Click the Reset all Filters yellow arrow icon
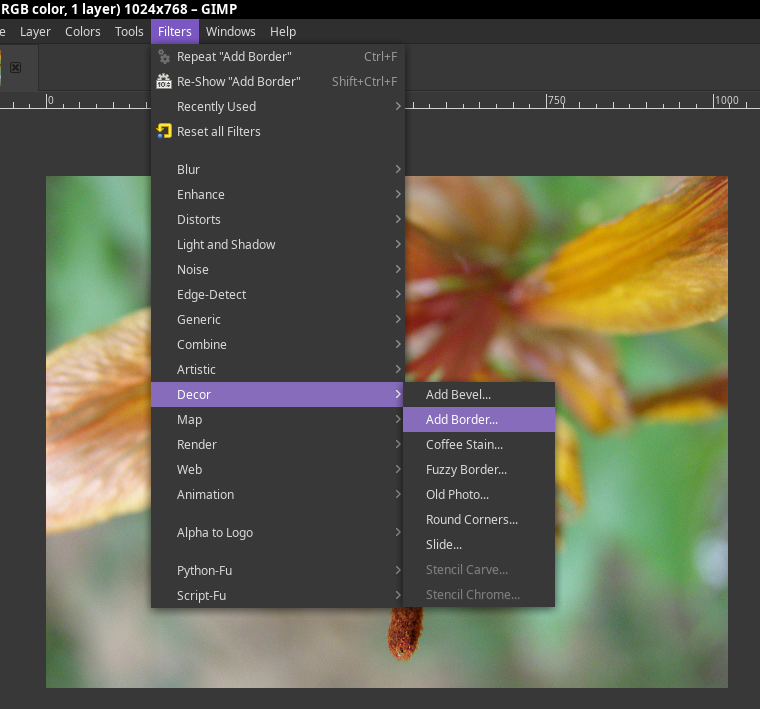The width and height of the screenshot is (760, 709). click(x=164, y=131)
